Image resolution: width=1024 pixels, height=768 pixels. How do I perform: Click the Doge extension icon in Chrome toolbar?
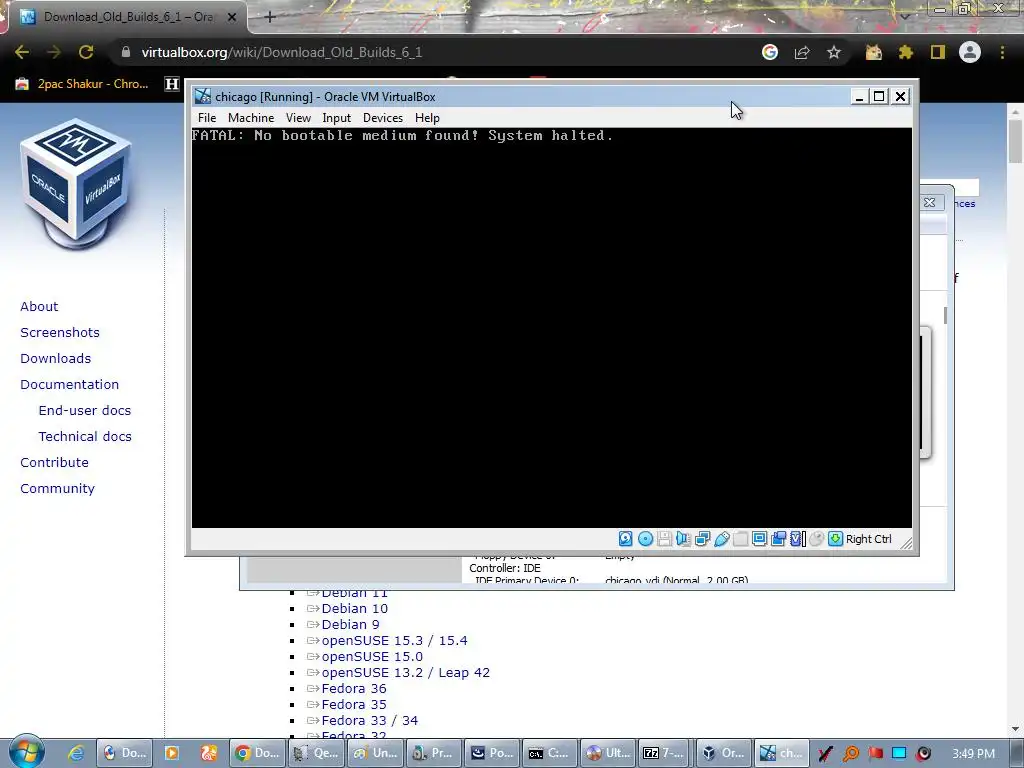click(x=874, y=52)
